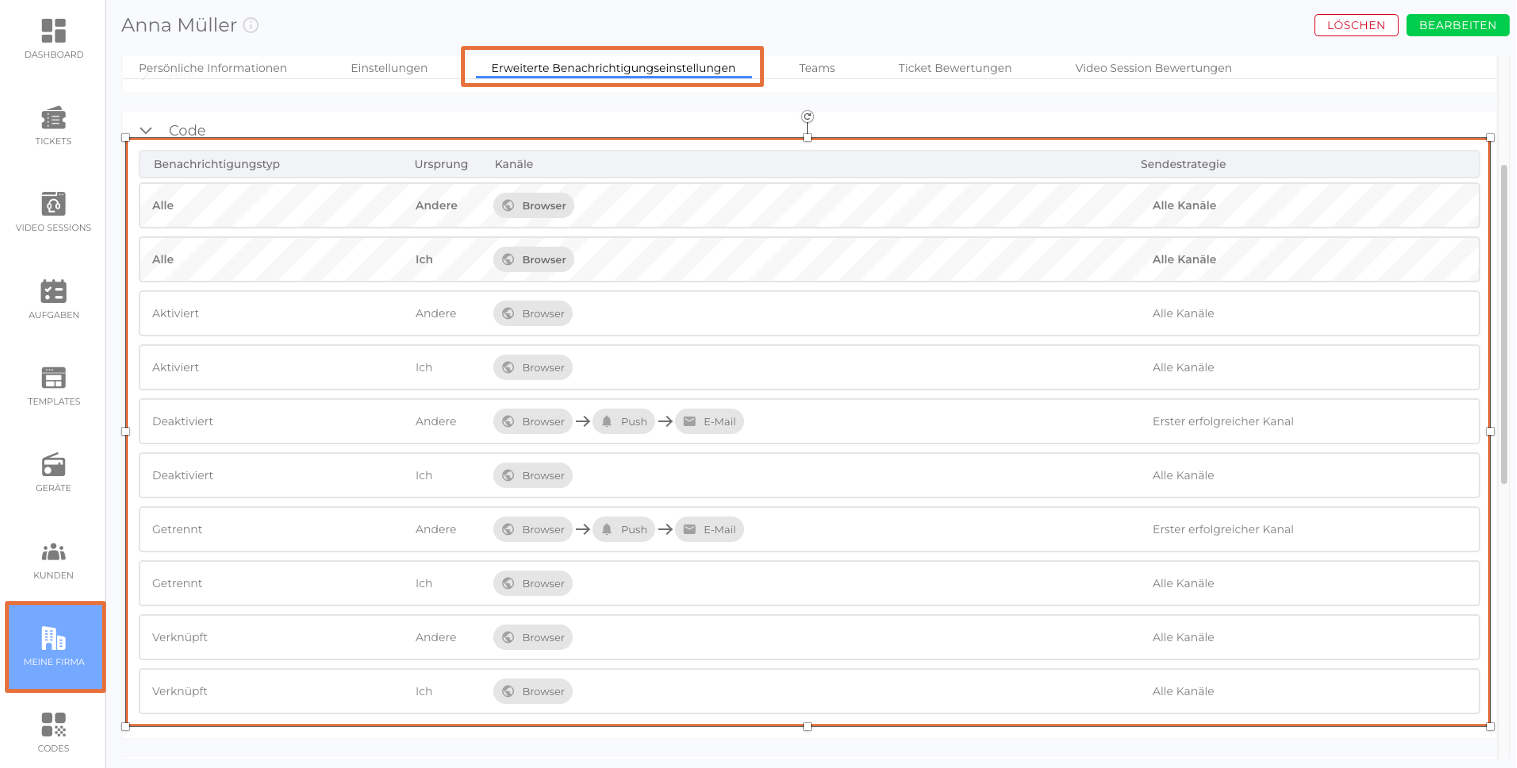Select Meine Firma in the sidebar

coord(55,646)
